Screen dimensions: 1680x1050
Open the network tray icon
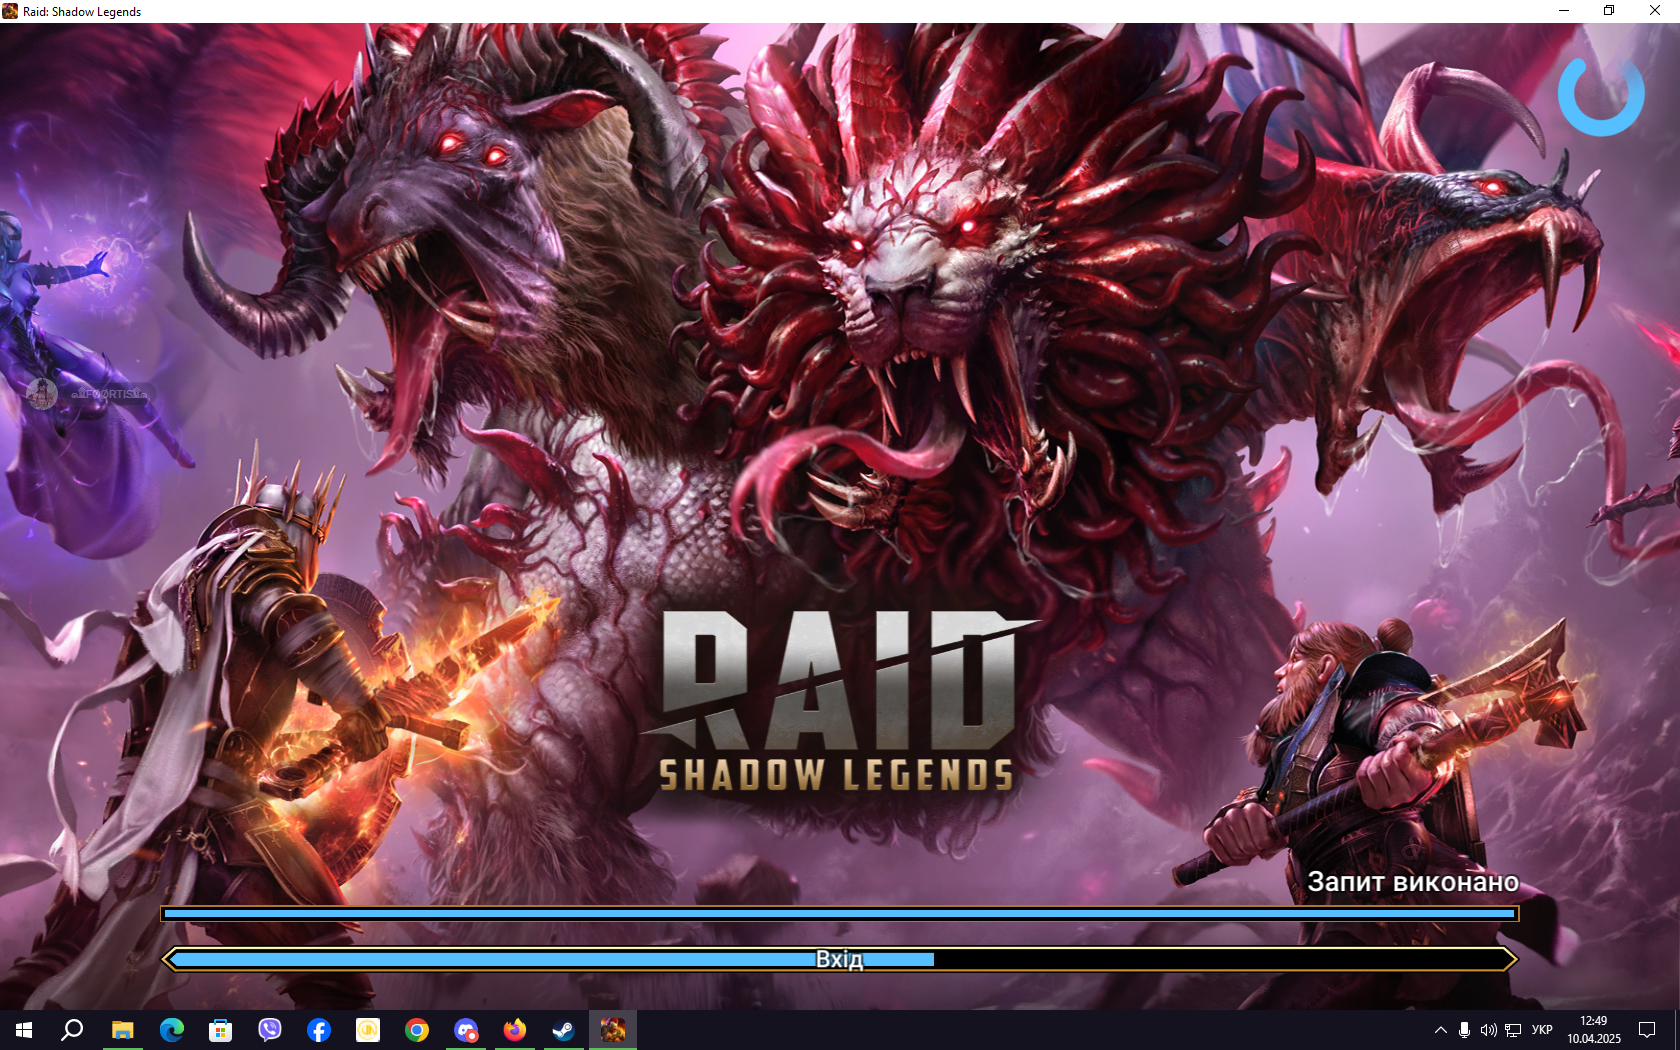[1513, 1030]
